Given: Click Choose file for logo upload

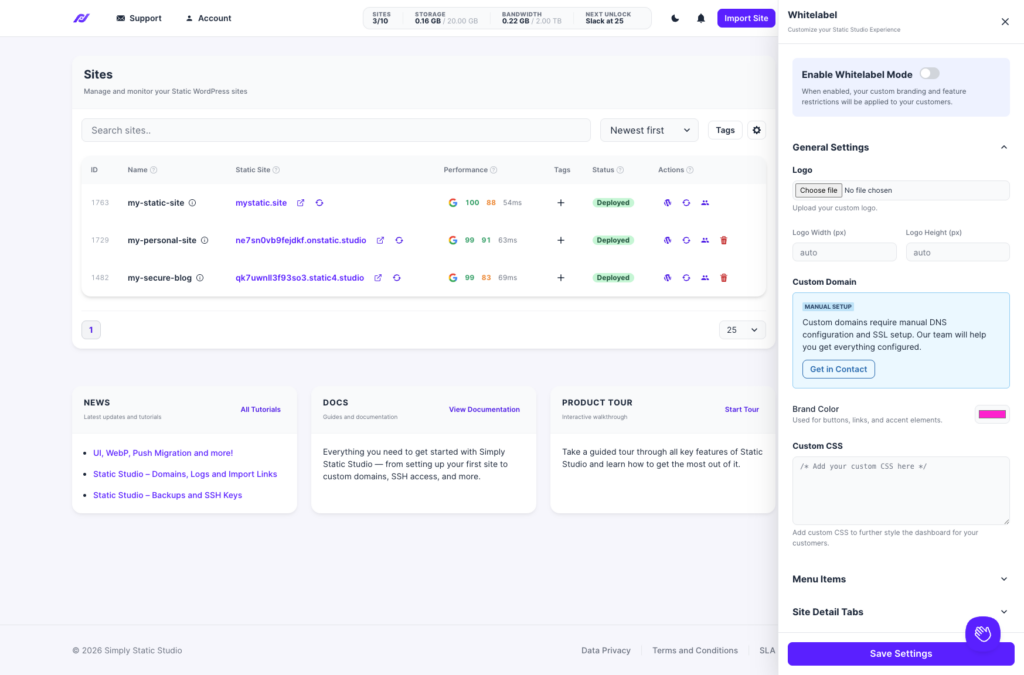Looking at the screenshot, I should tap(818, 190).
